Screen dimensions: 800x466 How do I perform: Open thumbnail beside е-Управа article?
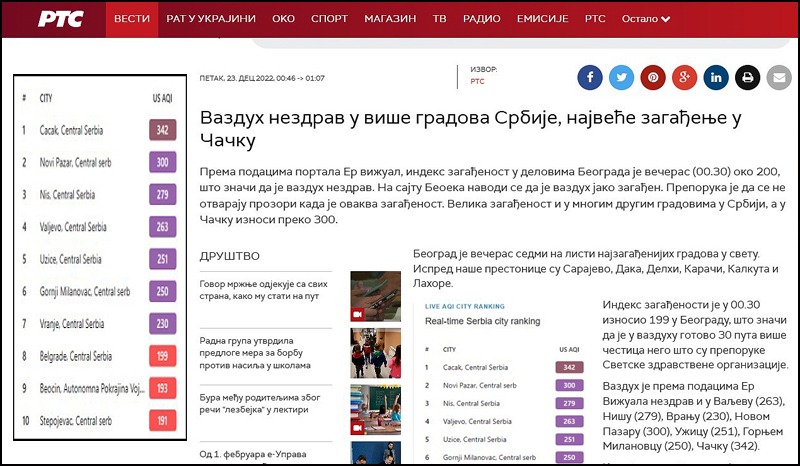tap(376, 452)
